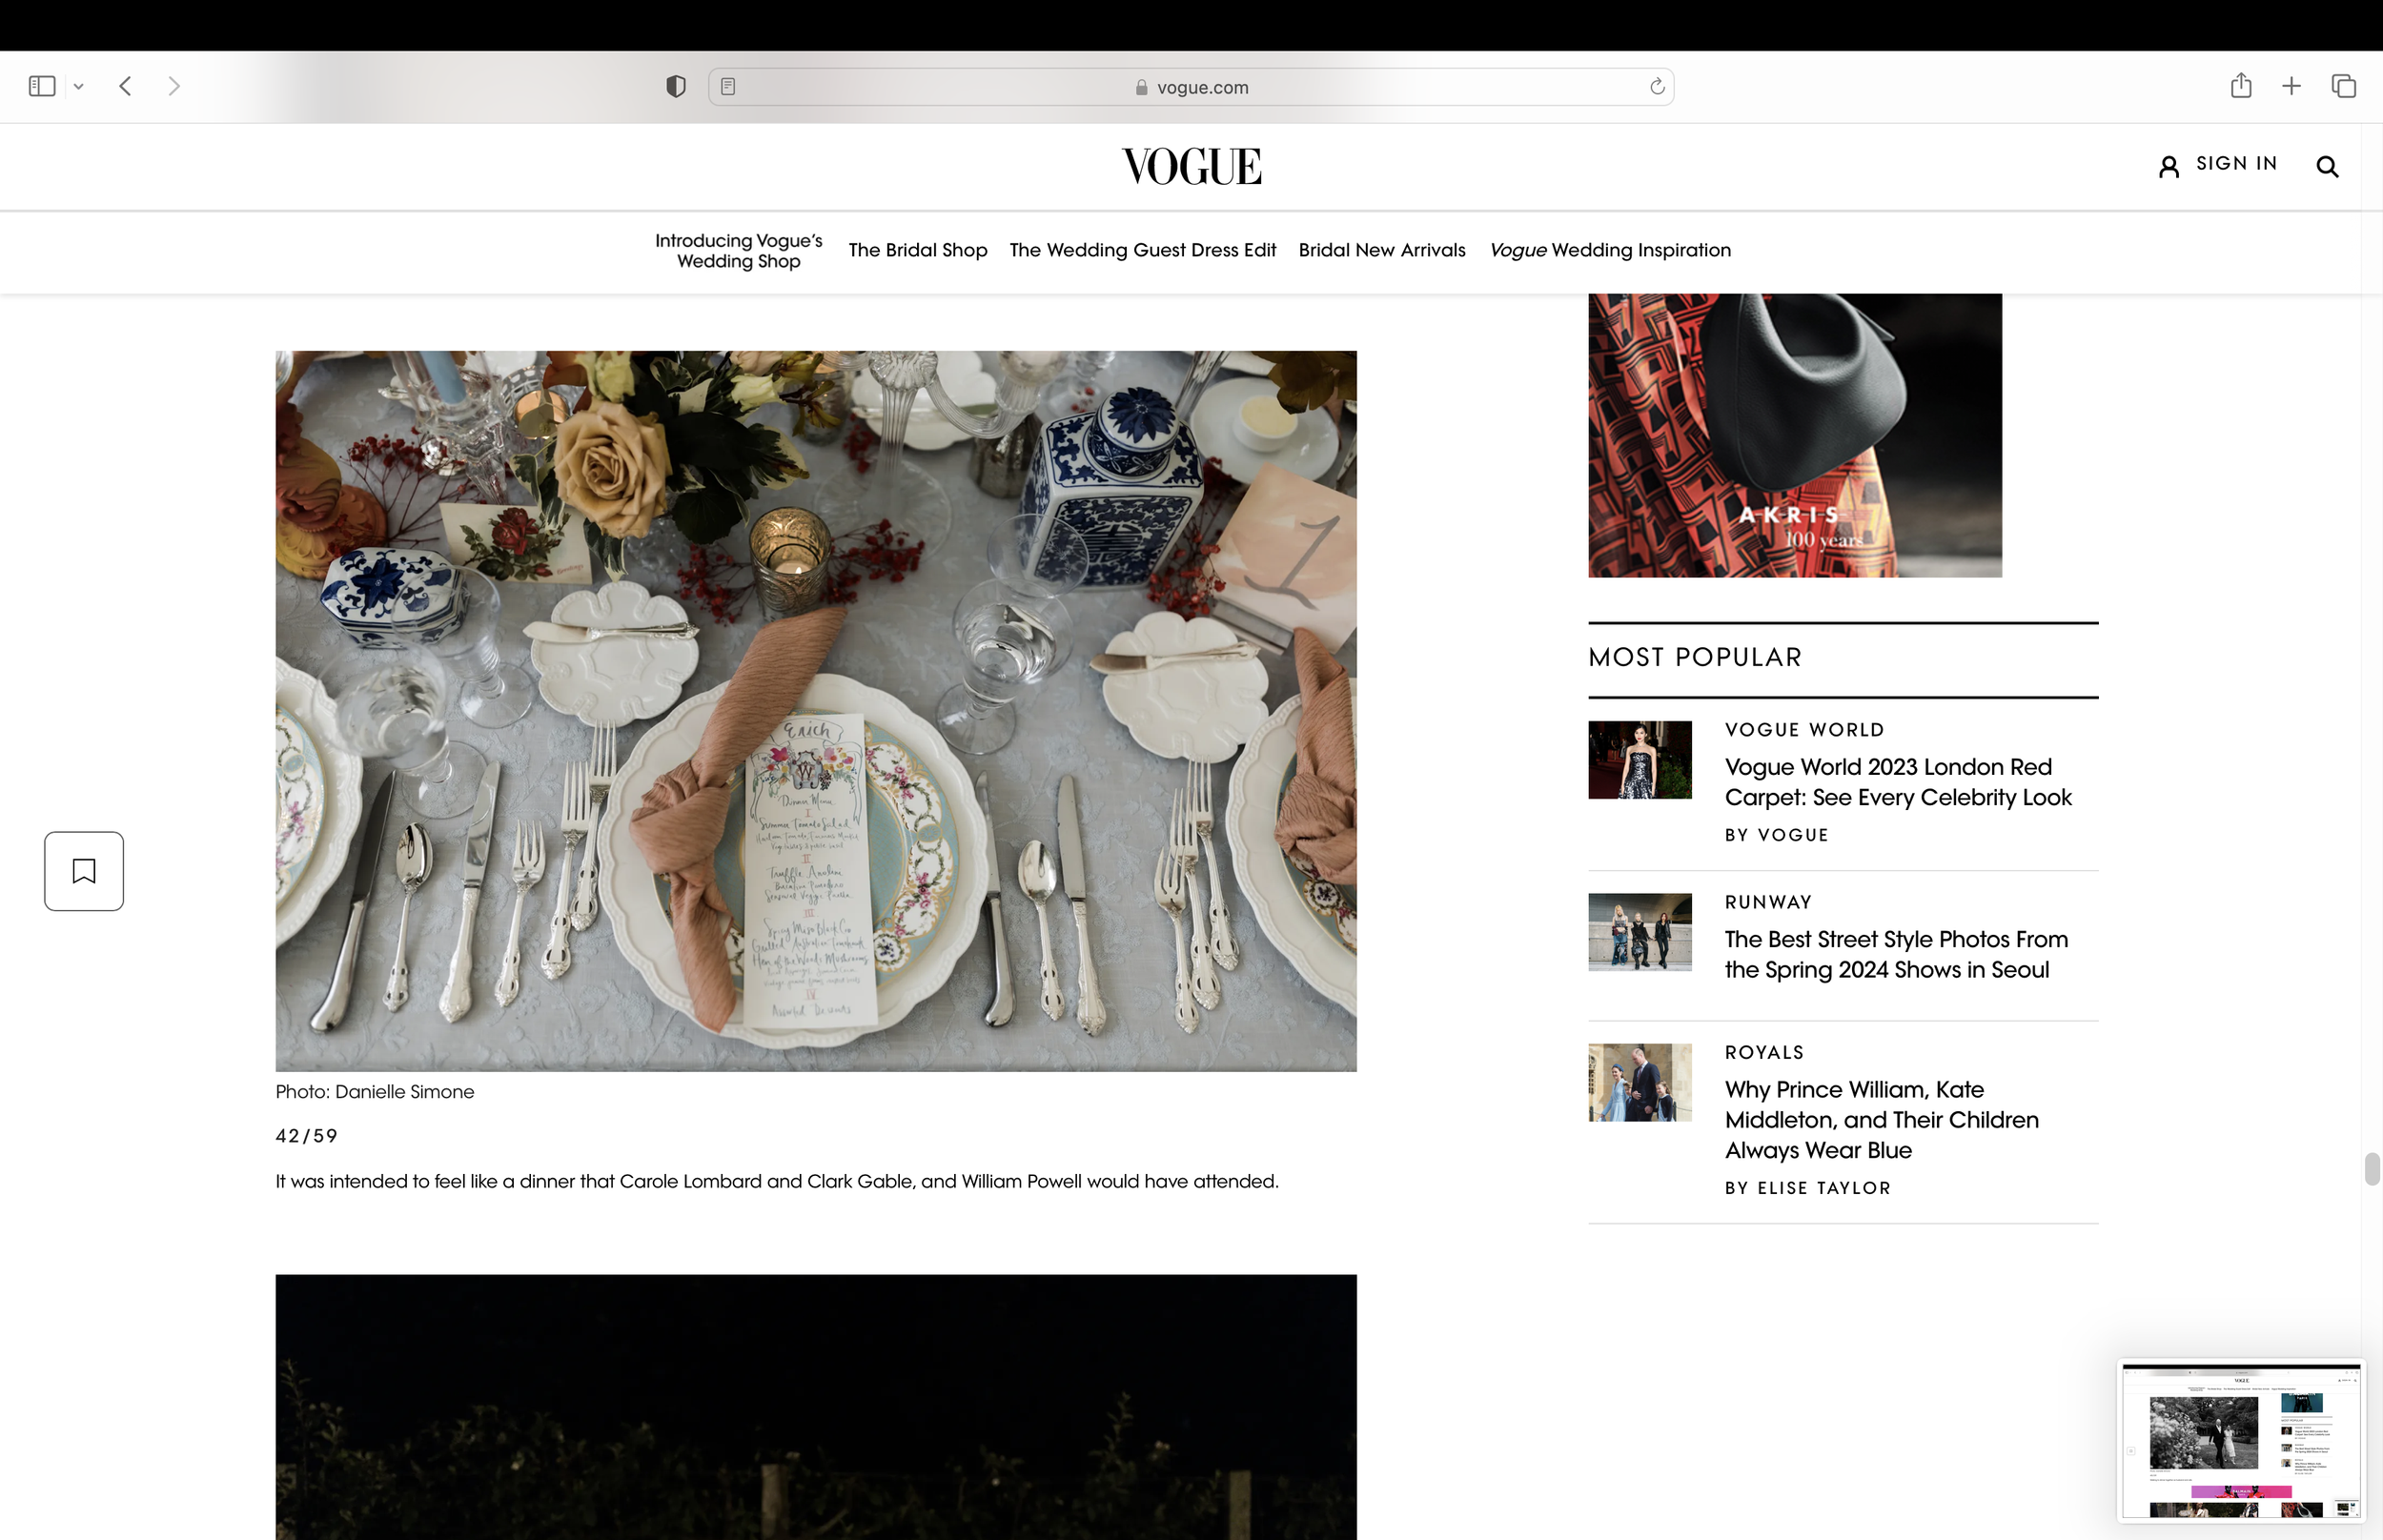Open The Bridal Shop menu item
This screenshot has height=1540, width=2383.
[917, 250]
